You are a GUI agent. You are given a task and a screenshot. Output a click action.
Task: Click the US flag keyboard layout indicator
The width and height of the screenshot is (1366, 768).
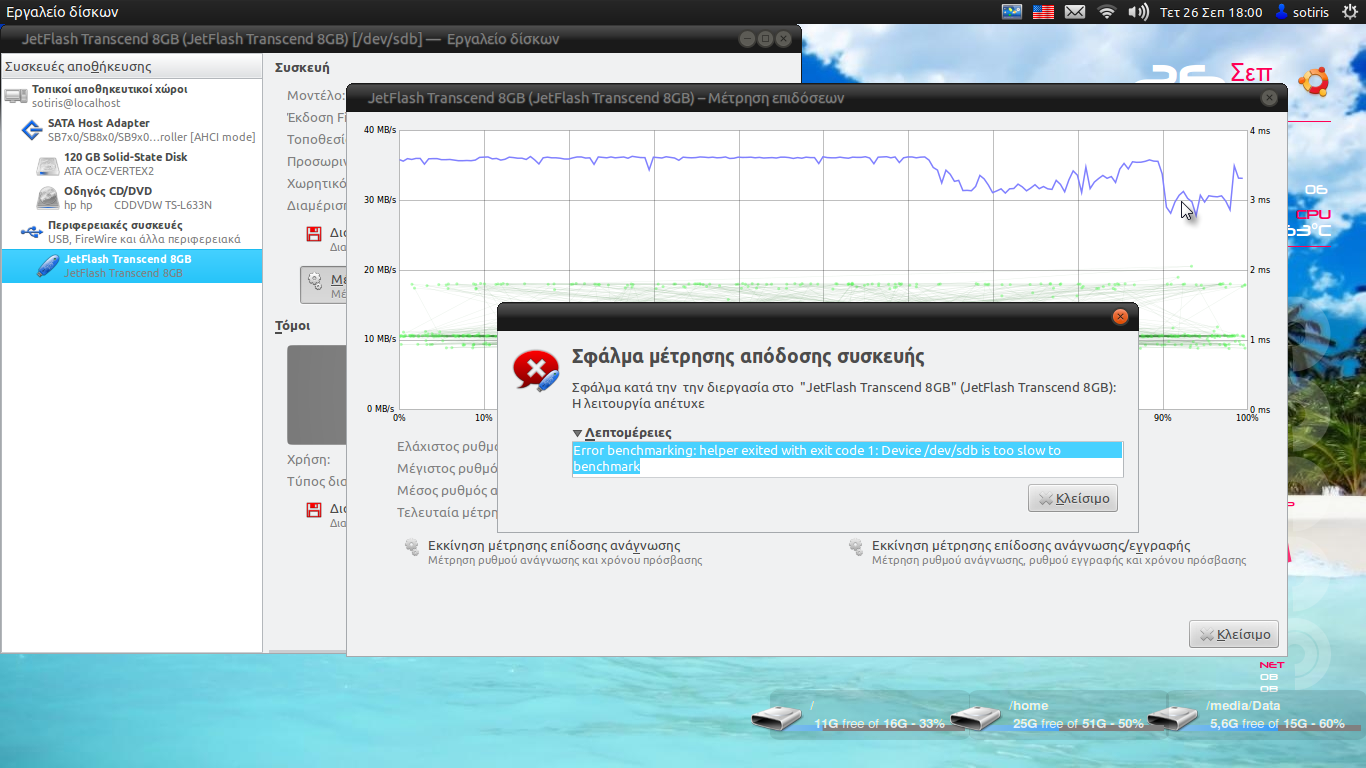(1043, 12)
